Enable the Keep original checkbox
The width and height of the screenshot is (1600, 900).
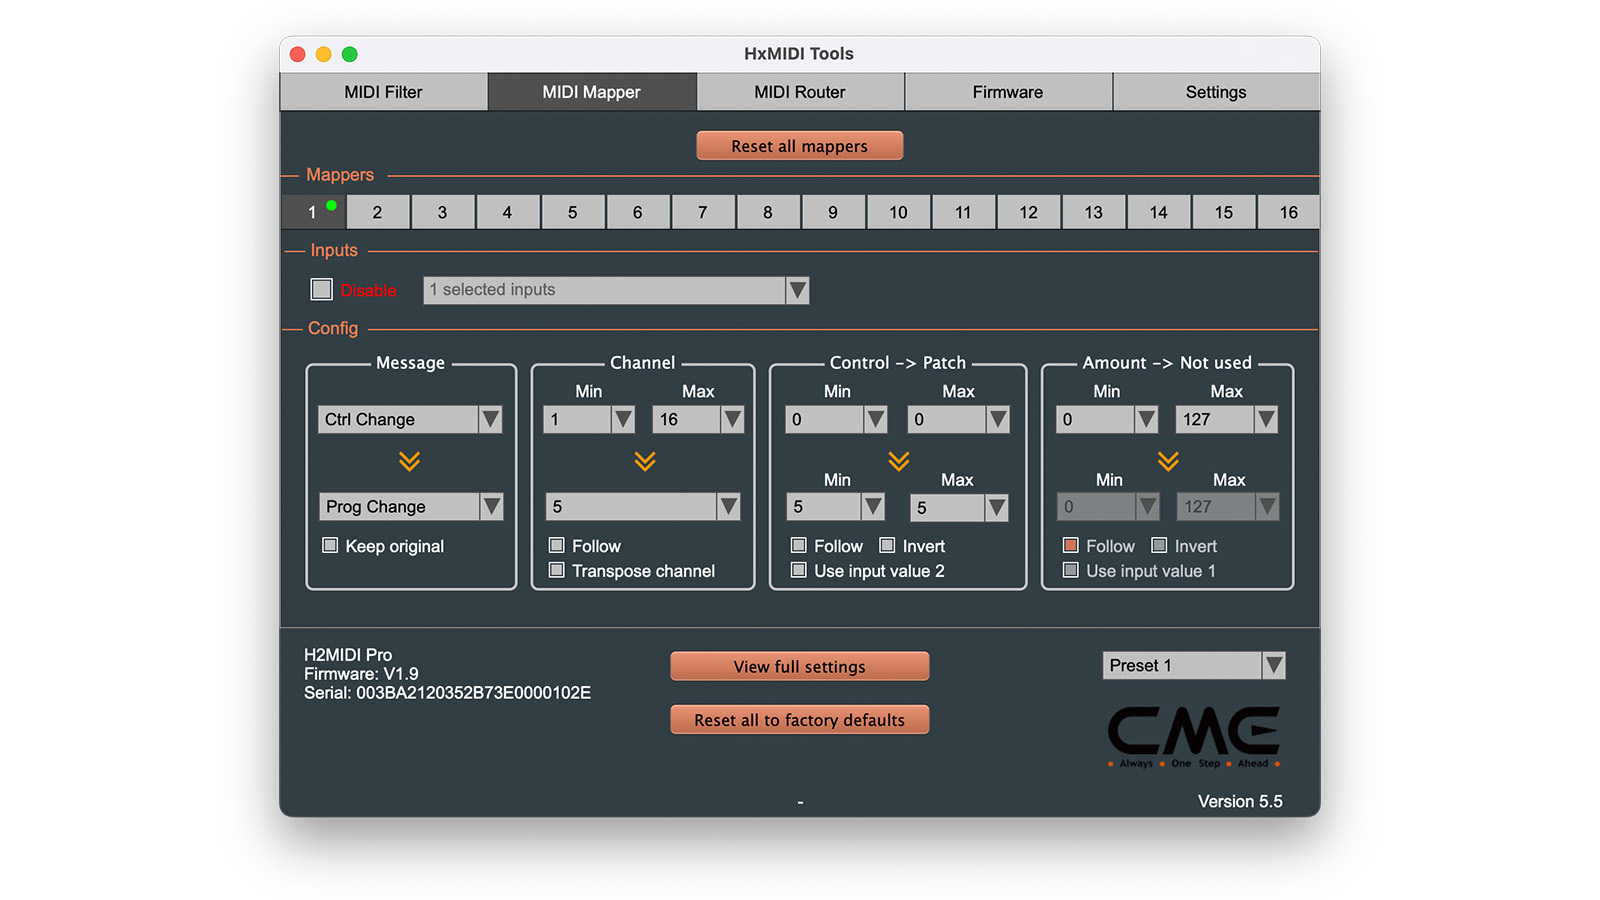coord(330,546)
